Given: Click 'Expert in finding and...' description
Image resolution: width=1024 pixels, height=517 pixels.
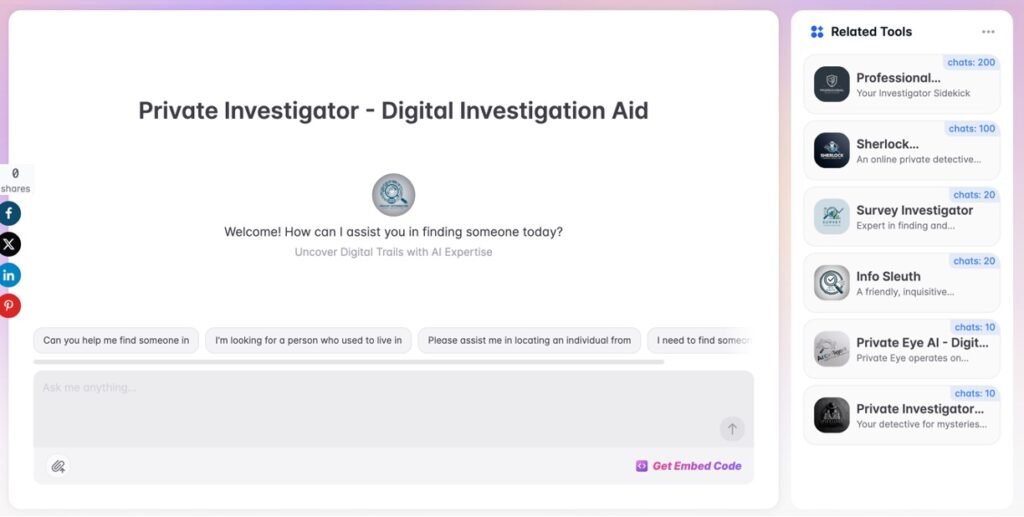Looking at the screenshot, I should 906,226.
